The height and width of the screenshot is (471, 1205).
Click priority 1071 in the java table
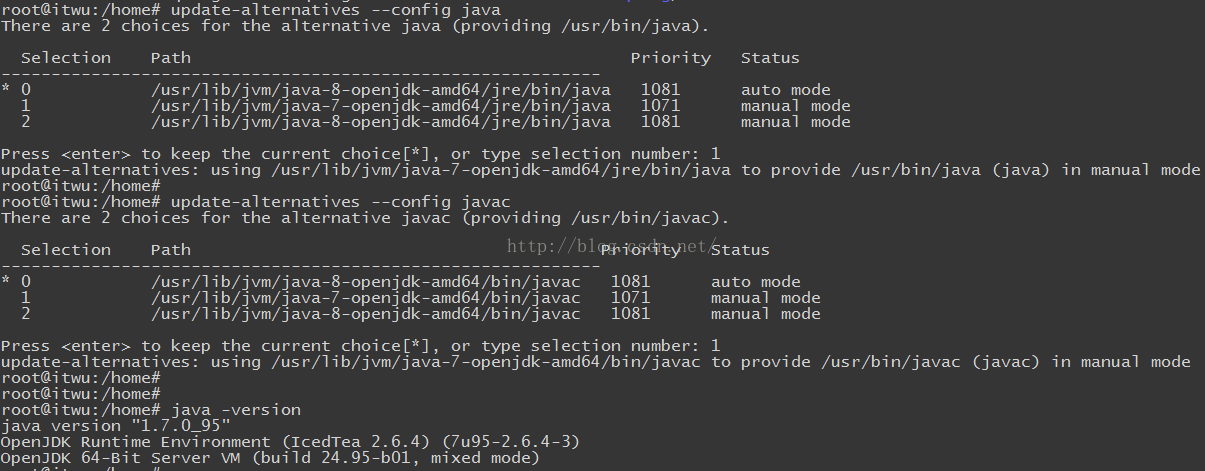click(x=660, y=106)
